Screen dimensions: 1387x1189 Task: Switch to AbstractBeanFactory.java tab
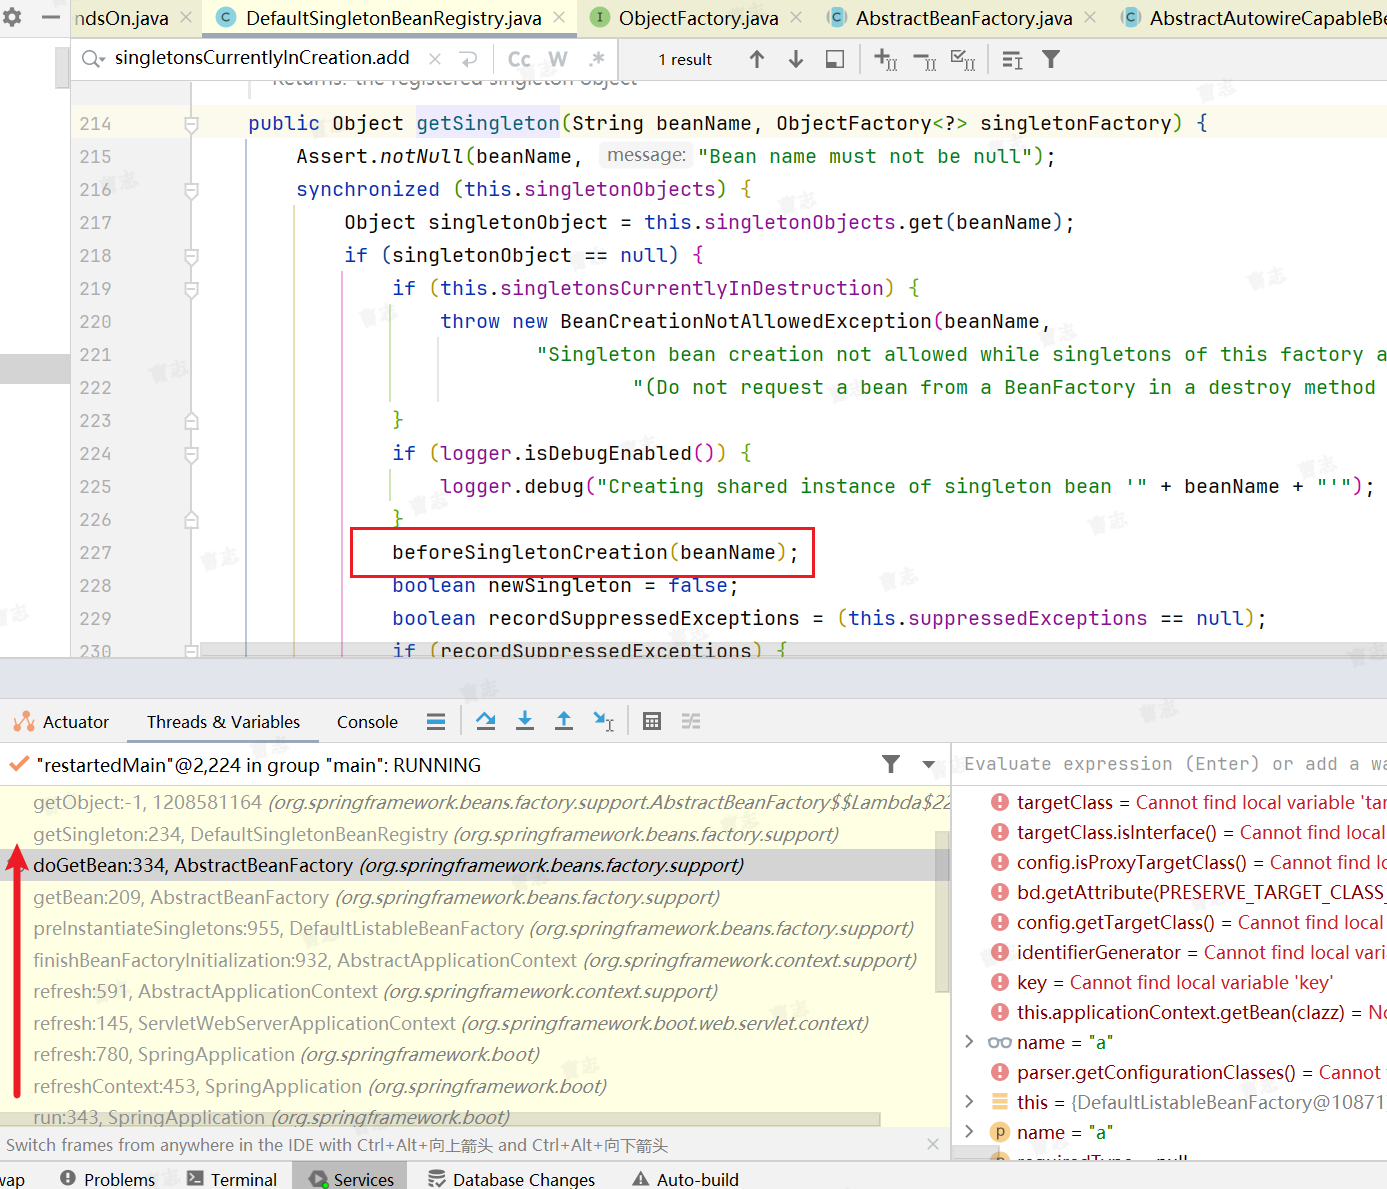click(964, 18)
